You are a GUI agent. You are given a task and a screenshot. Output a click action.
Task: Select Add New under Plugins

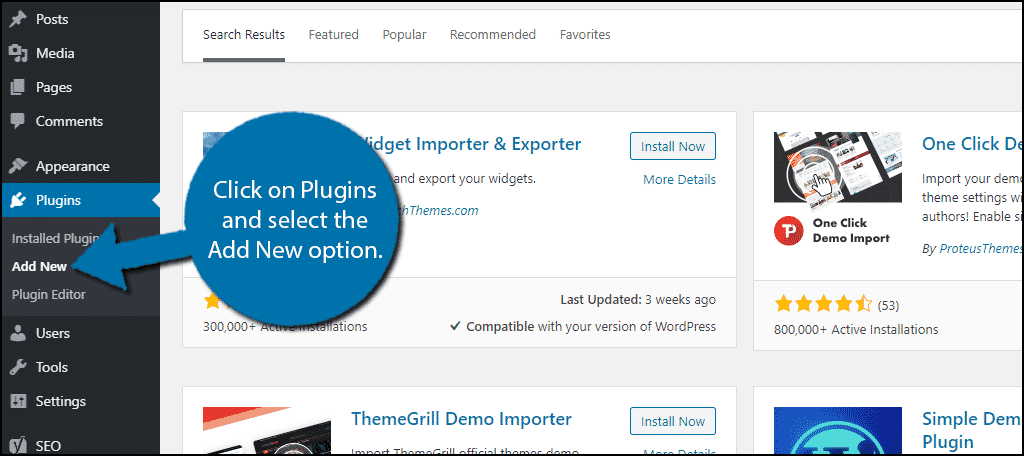click(x=39, y=267)
